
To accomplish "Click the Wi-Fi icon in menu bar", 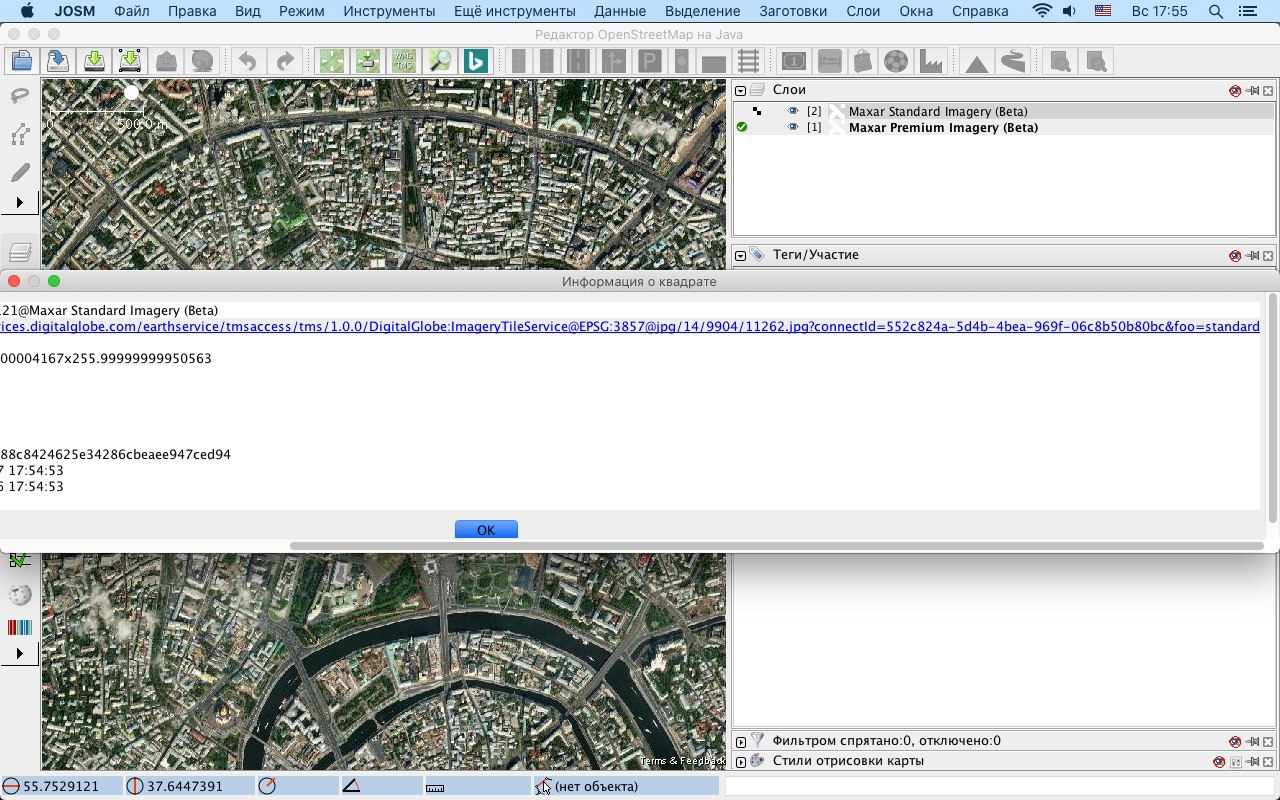I will (x=1043, y=12).
